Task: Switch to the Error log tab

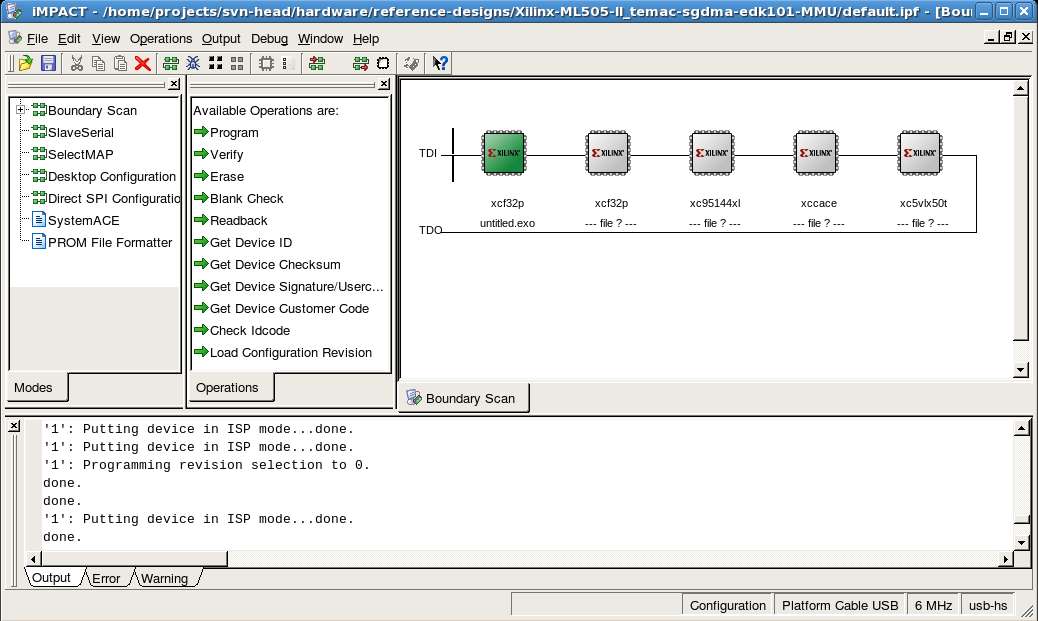Action: [106, 578]
